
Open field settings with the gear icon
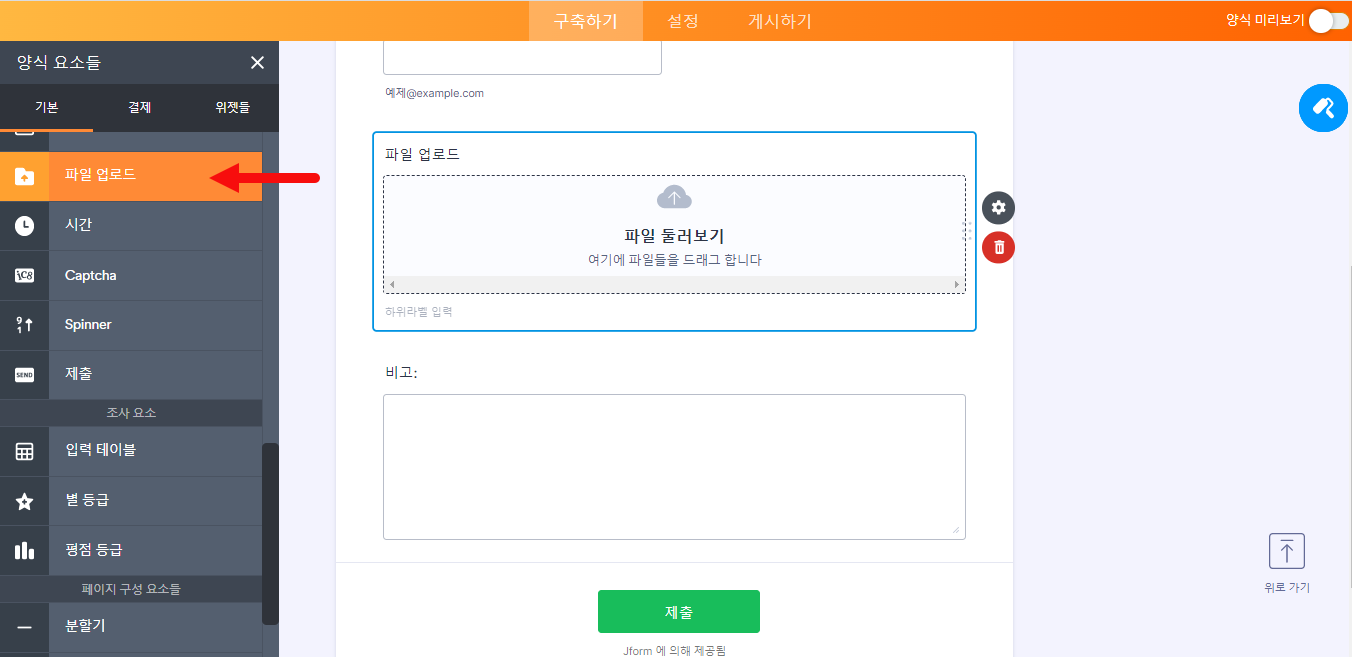tap(998, 208)
